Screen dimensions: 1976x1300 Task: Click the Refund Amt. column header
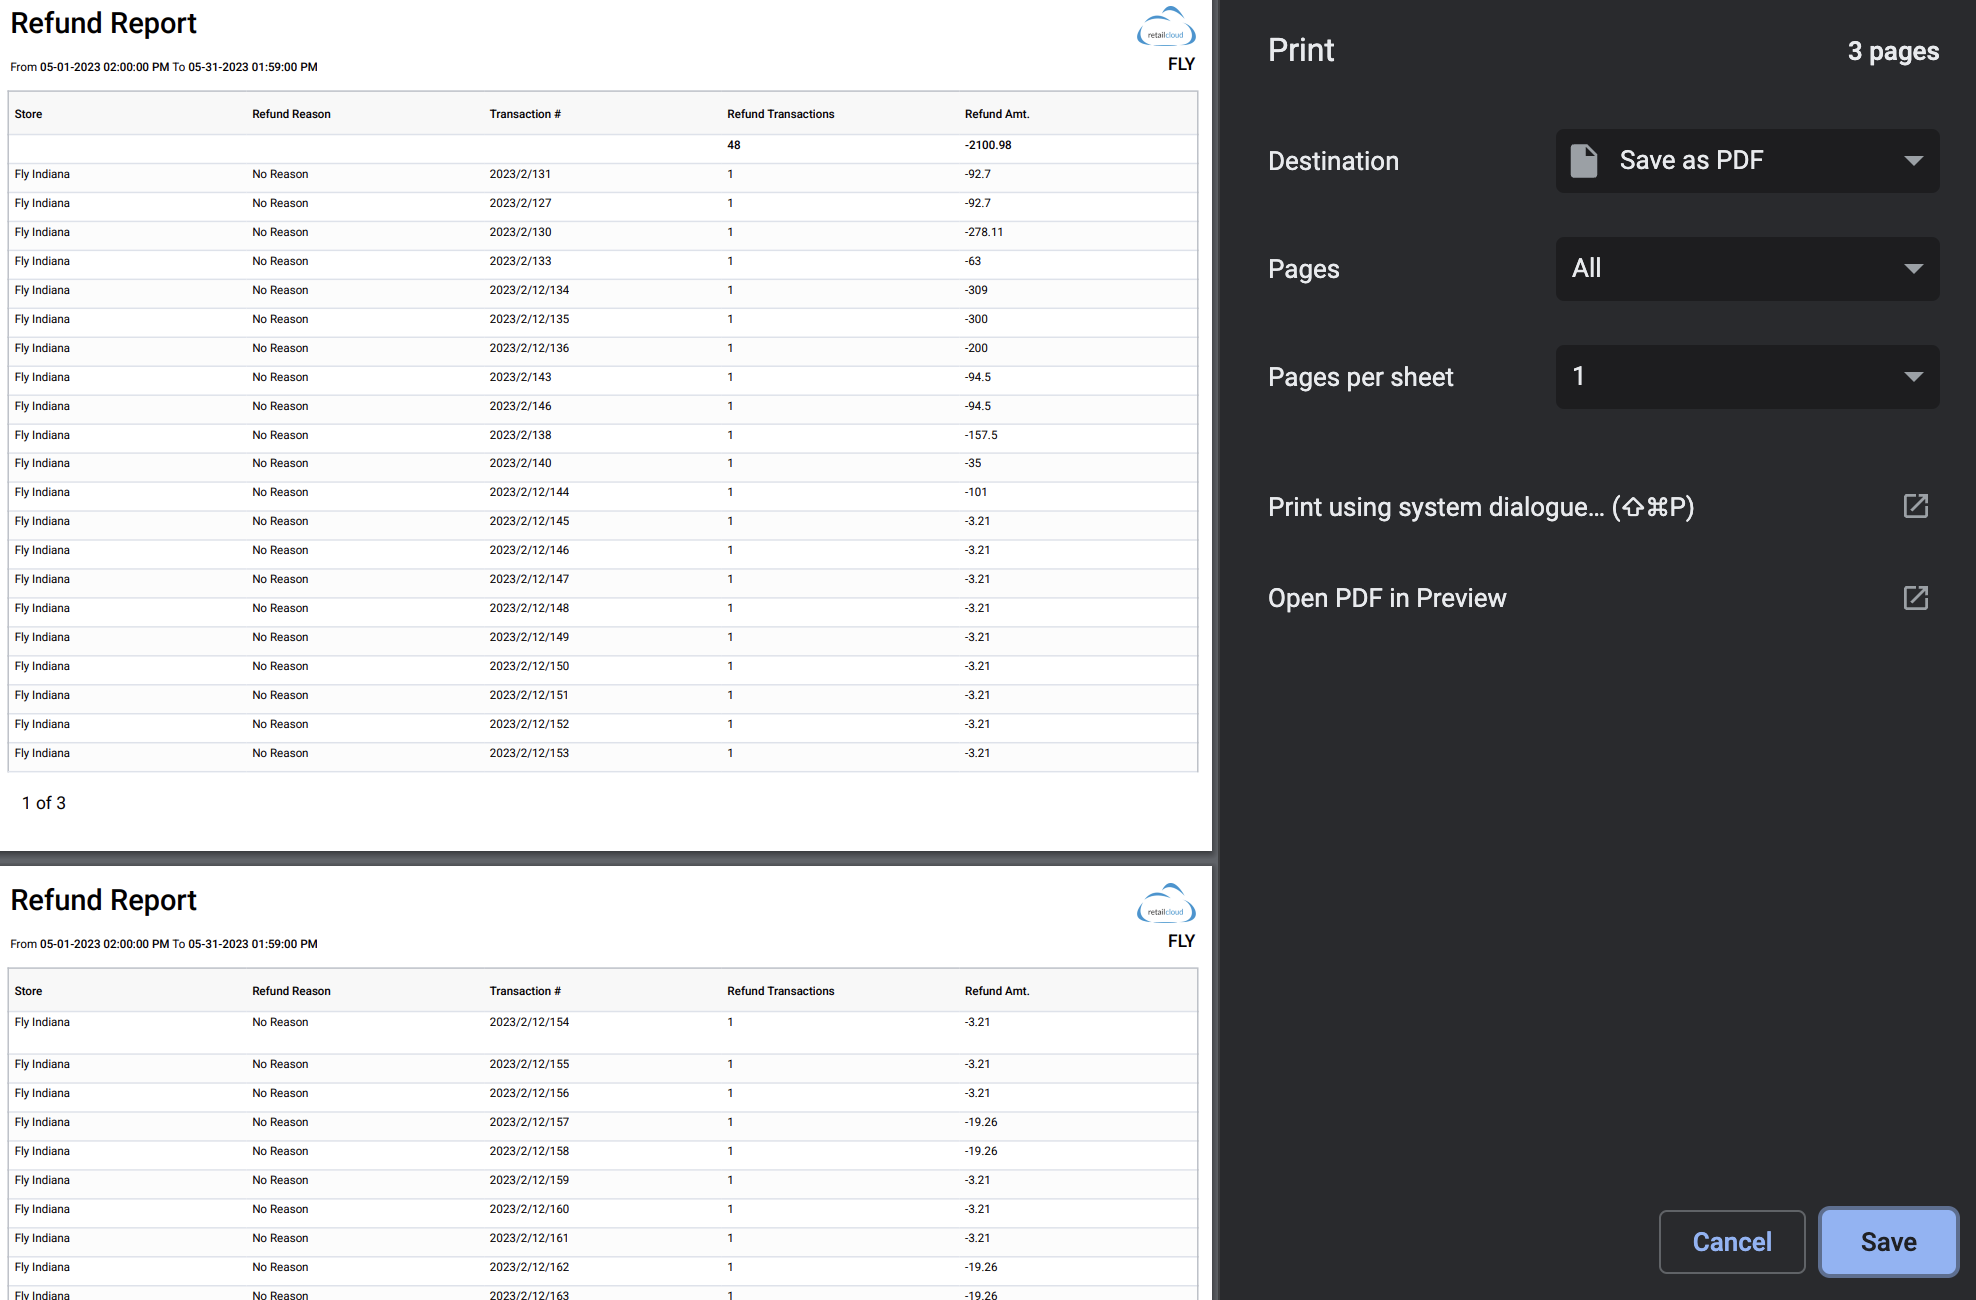tap(996, 114)
